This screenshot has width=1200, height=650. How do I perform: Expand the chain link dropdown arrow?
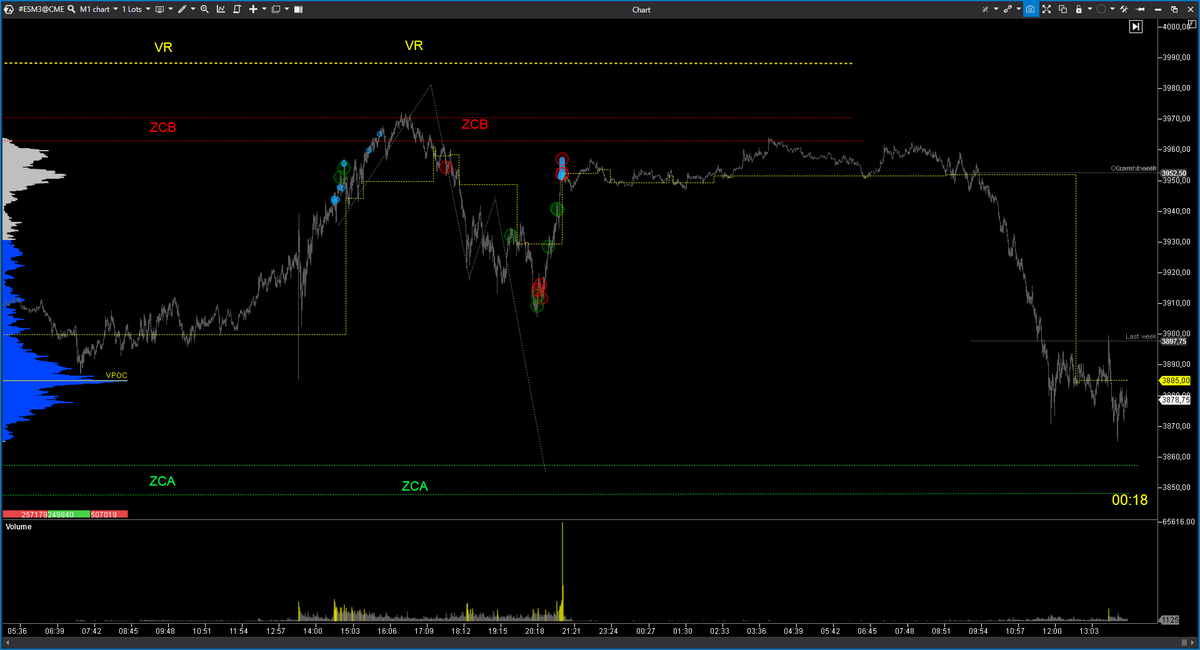coord(1019,9)
